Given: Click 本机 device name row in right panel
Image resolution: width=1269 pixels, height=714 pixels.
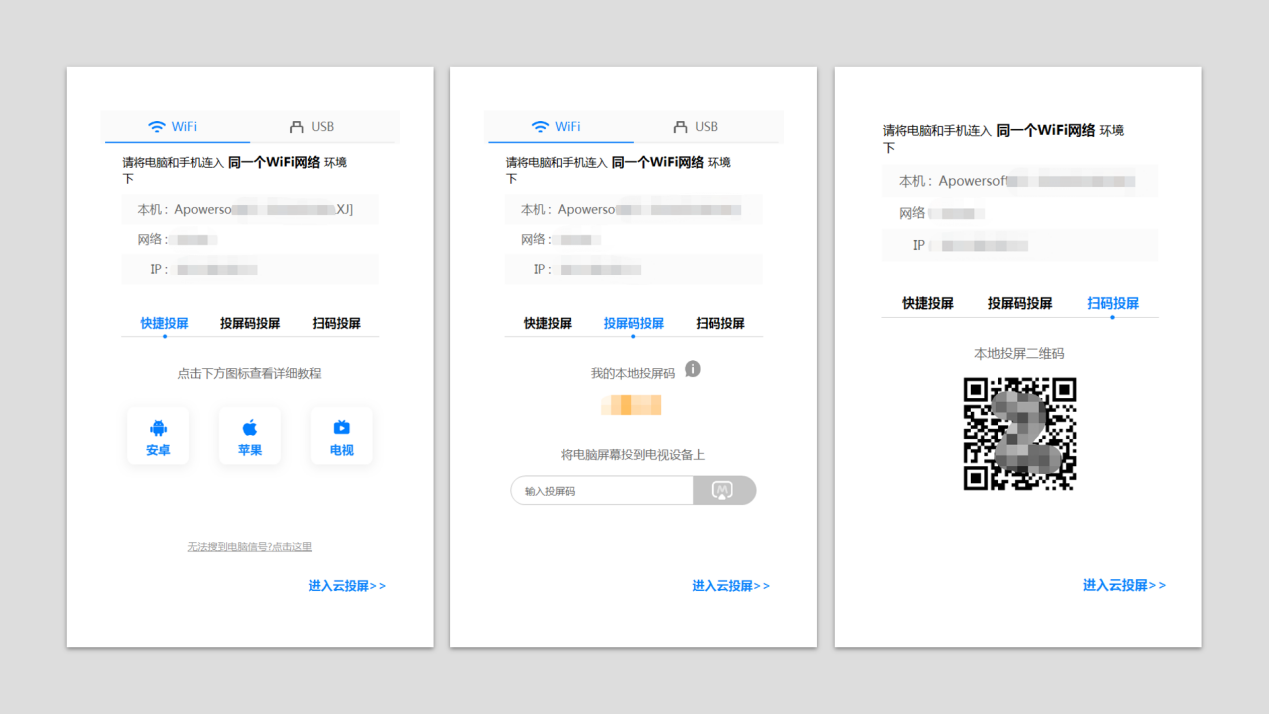Looking at the screenshot, I should [x=1020, y=181].
